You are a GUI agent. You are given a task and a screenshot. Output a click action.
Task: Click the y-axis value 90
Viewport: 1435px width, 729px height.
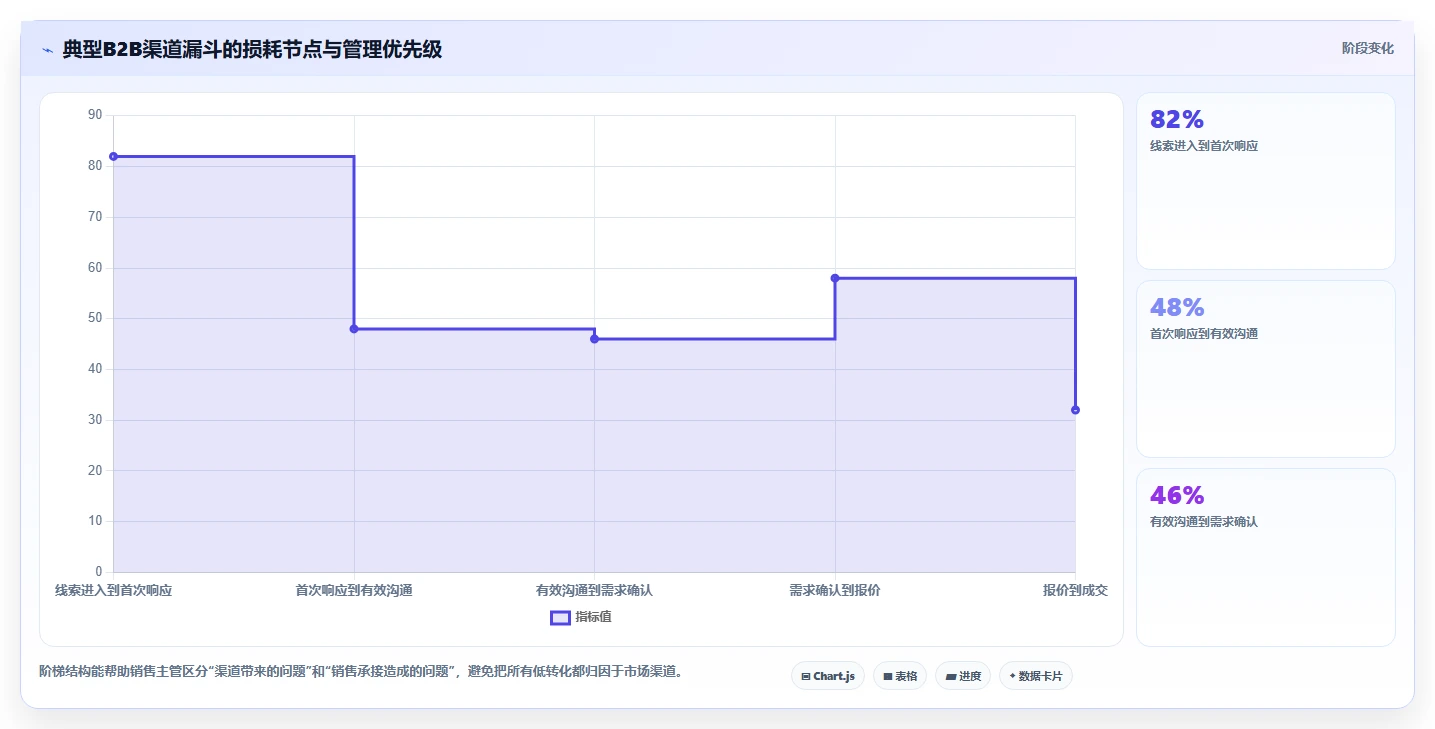click(95, 115)
